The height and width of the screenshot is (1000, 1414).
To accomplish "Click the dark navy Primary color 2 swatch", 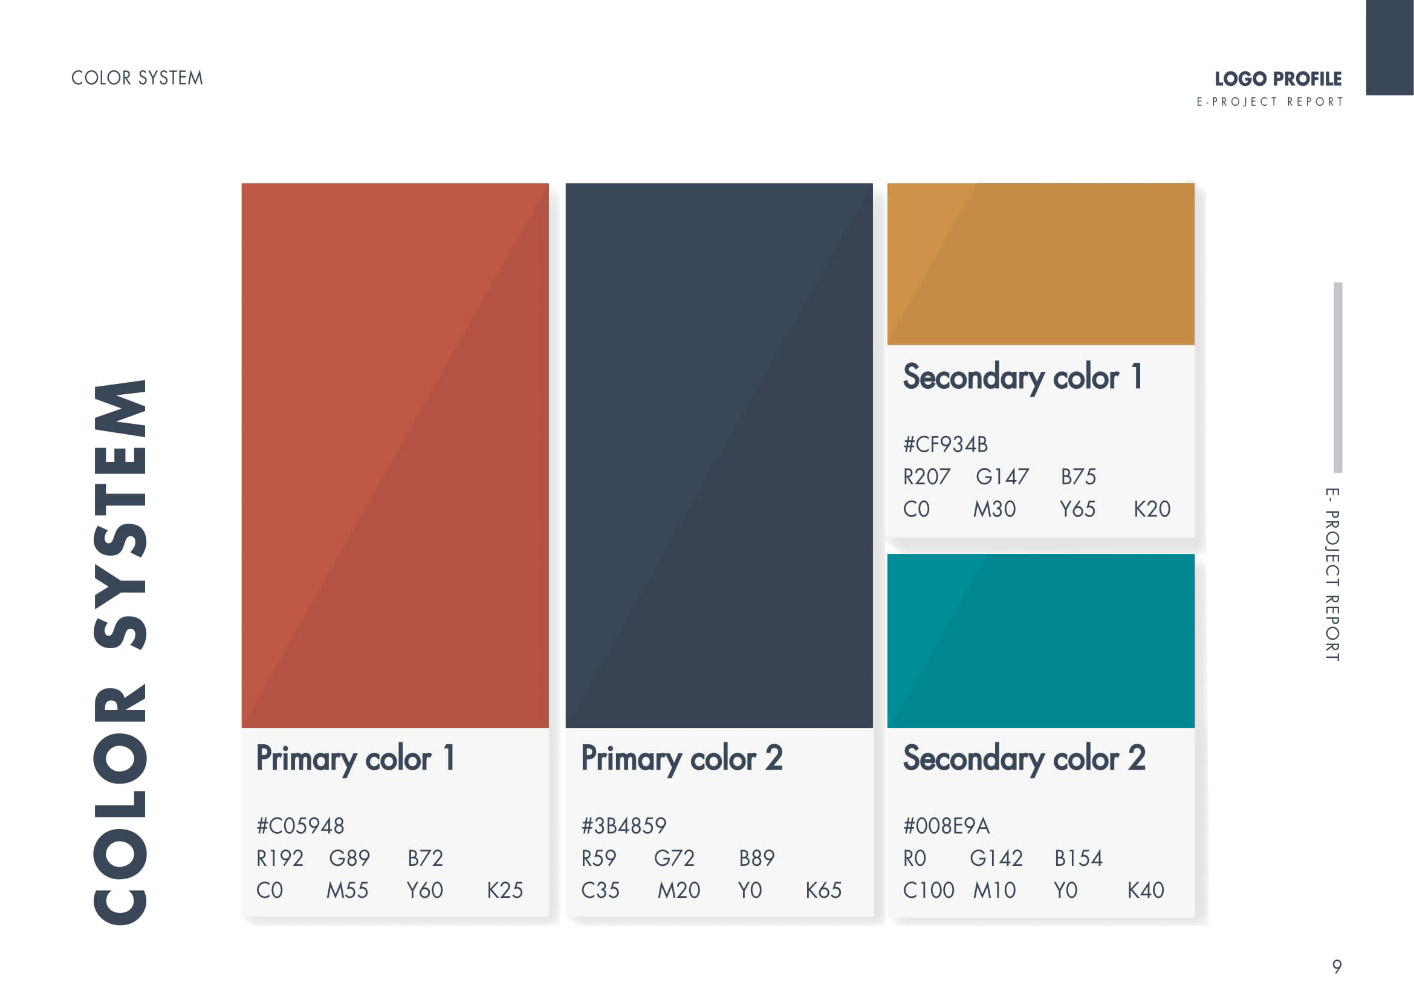I will pos(719,455).
